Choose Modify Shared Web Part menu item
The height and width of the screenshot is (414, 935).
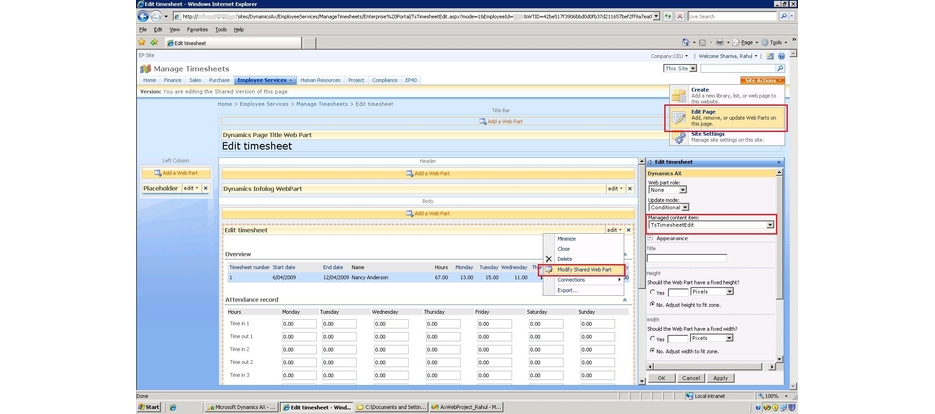click(584, 270)
